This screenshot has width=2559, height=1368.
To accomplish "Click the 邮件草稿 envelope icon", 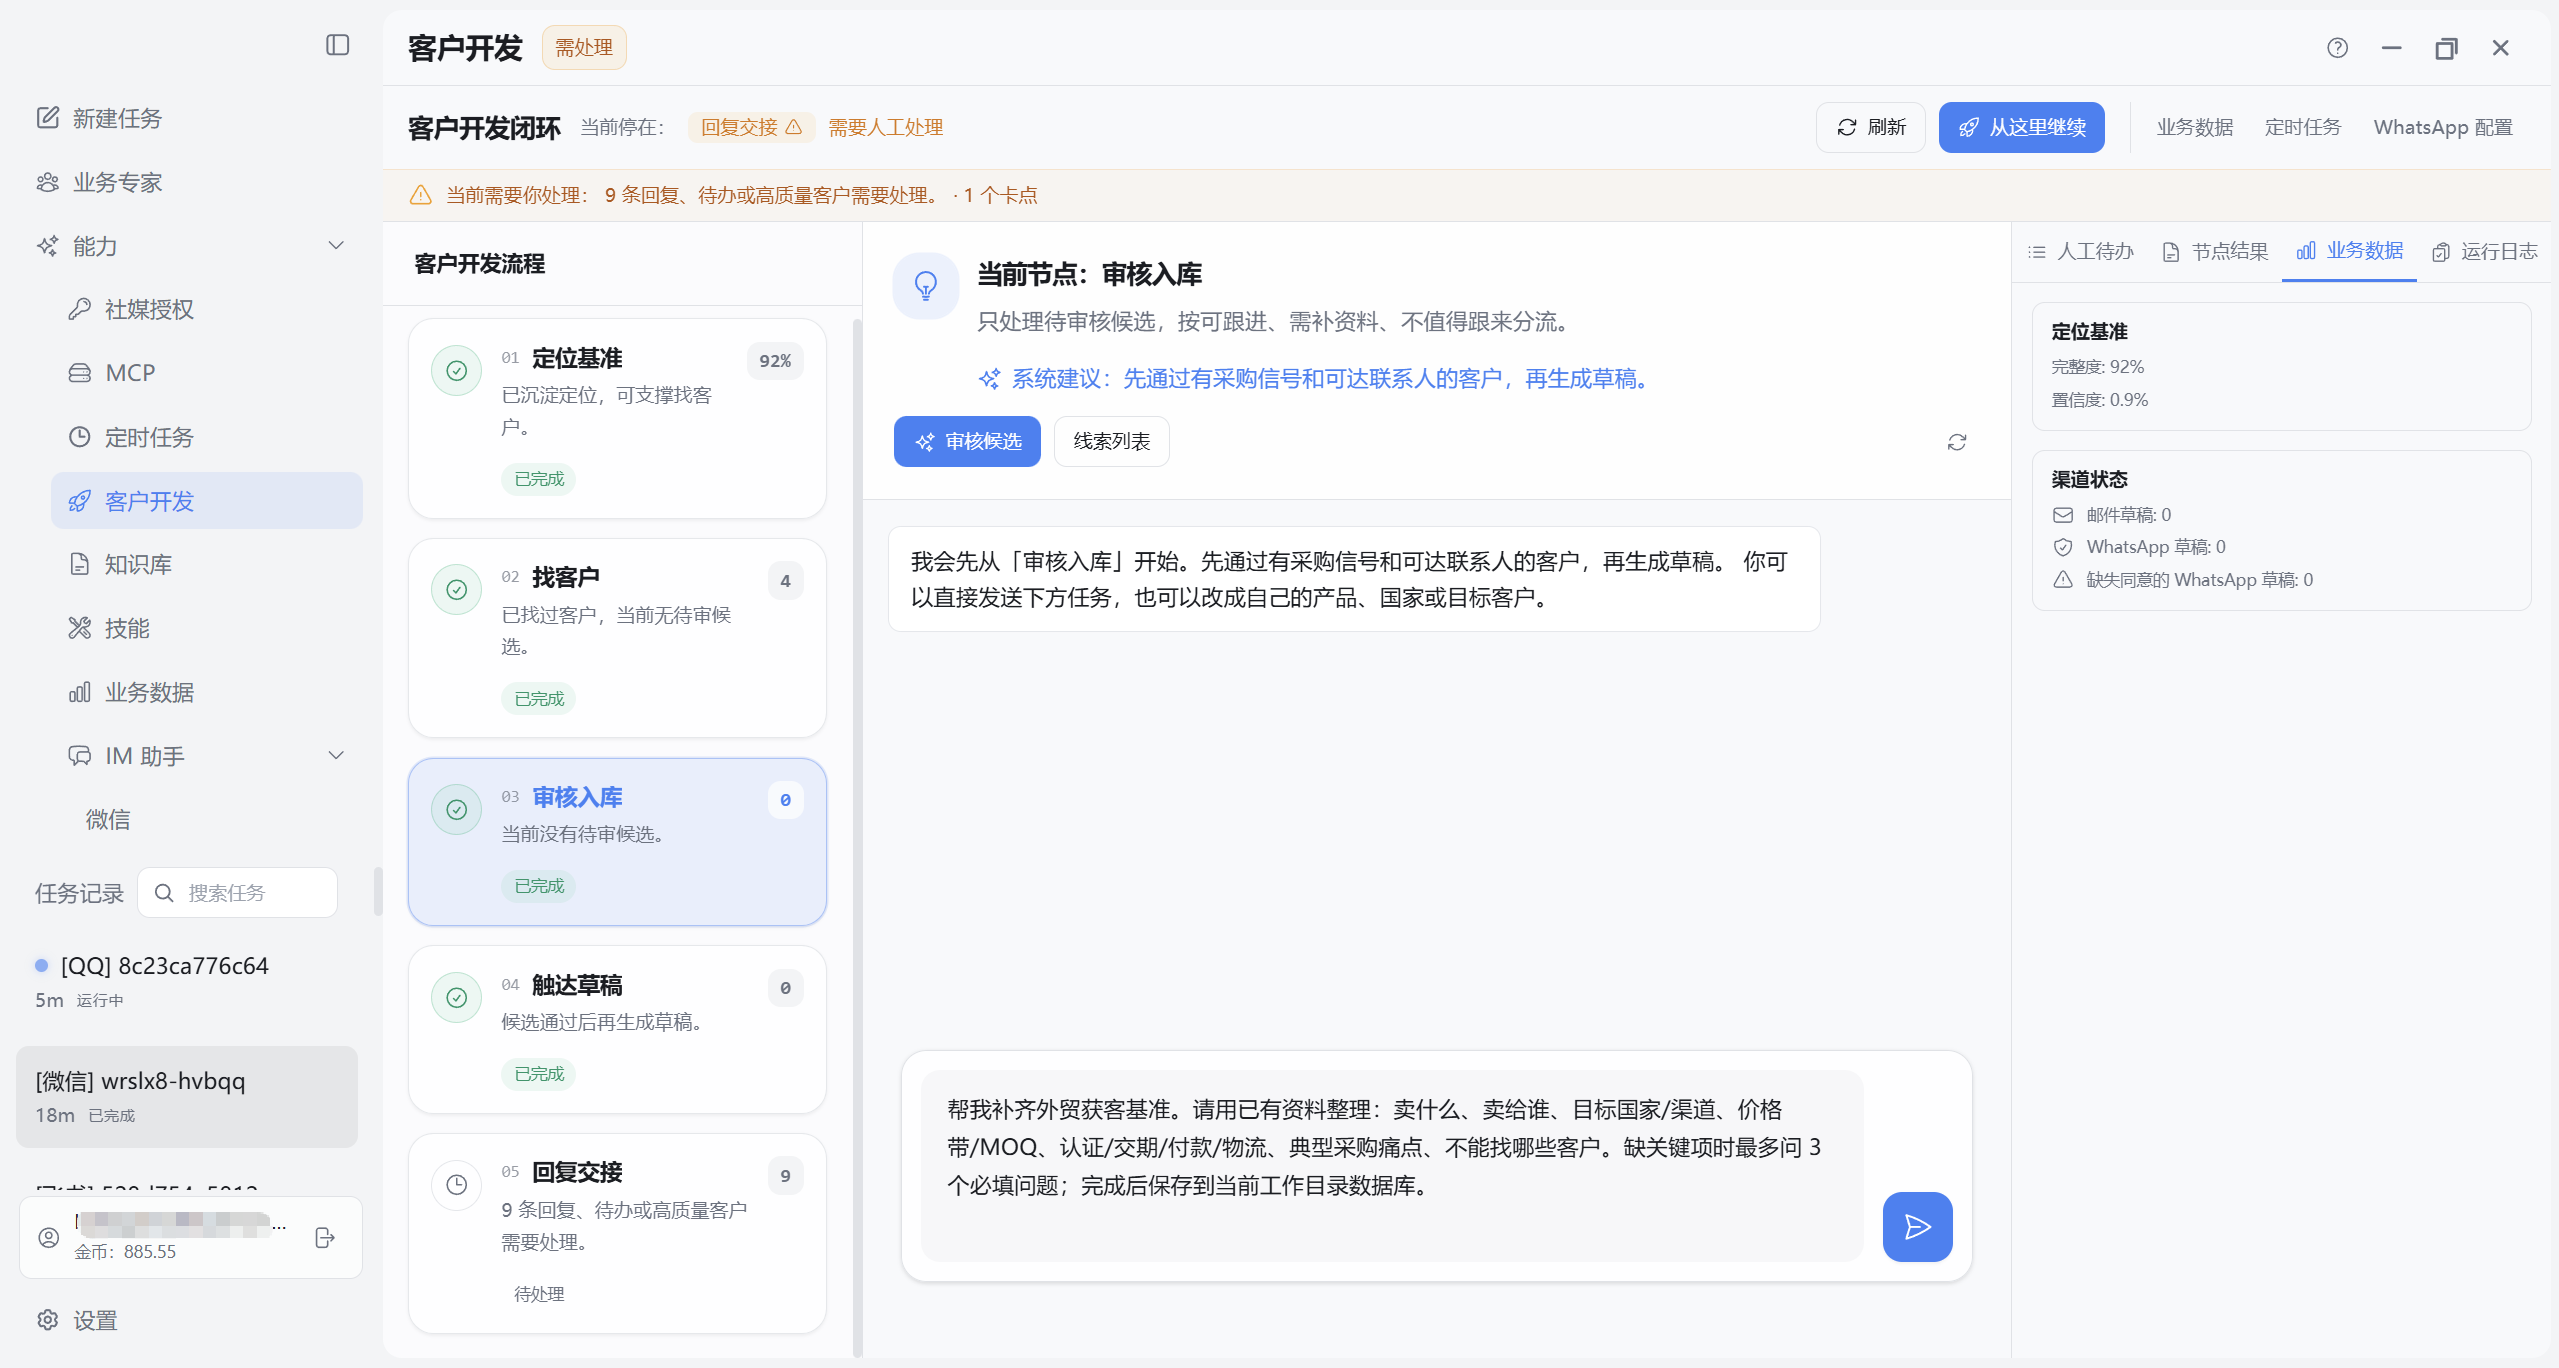I will (x=2063, y=515).
